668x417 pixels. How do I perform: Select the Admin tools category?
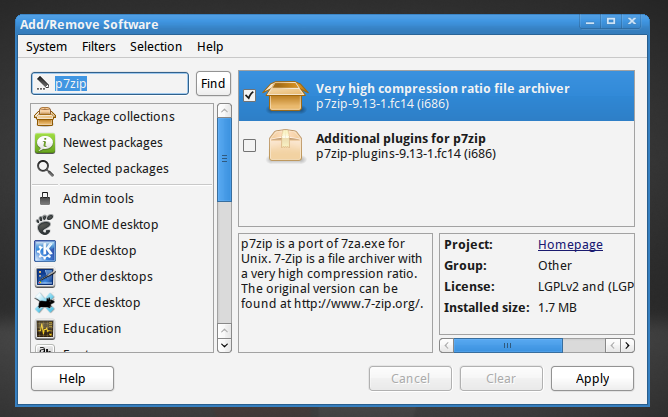[122, 198]
